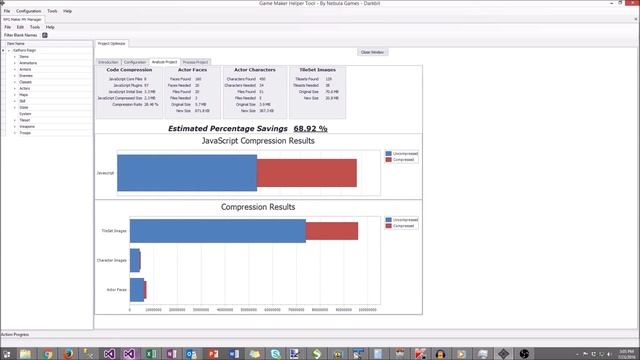The height and width of the screenshot is (360, 640).
Task: Click the TileSet Images panel heading
Action: click(x=318, y=70)
